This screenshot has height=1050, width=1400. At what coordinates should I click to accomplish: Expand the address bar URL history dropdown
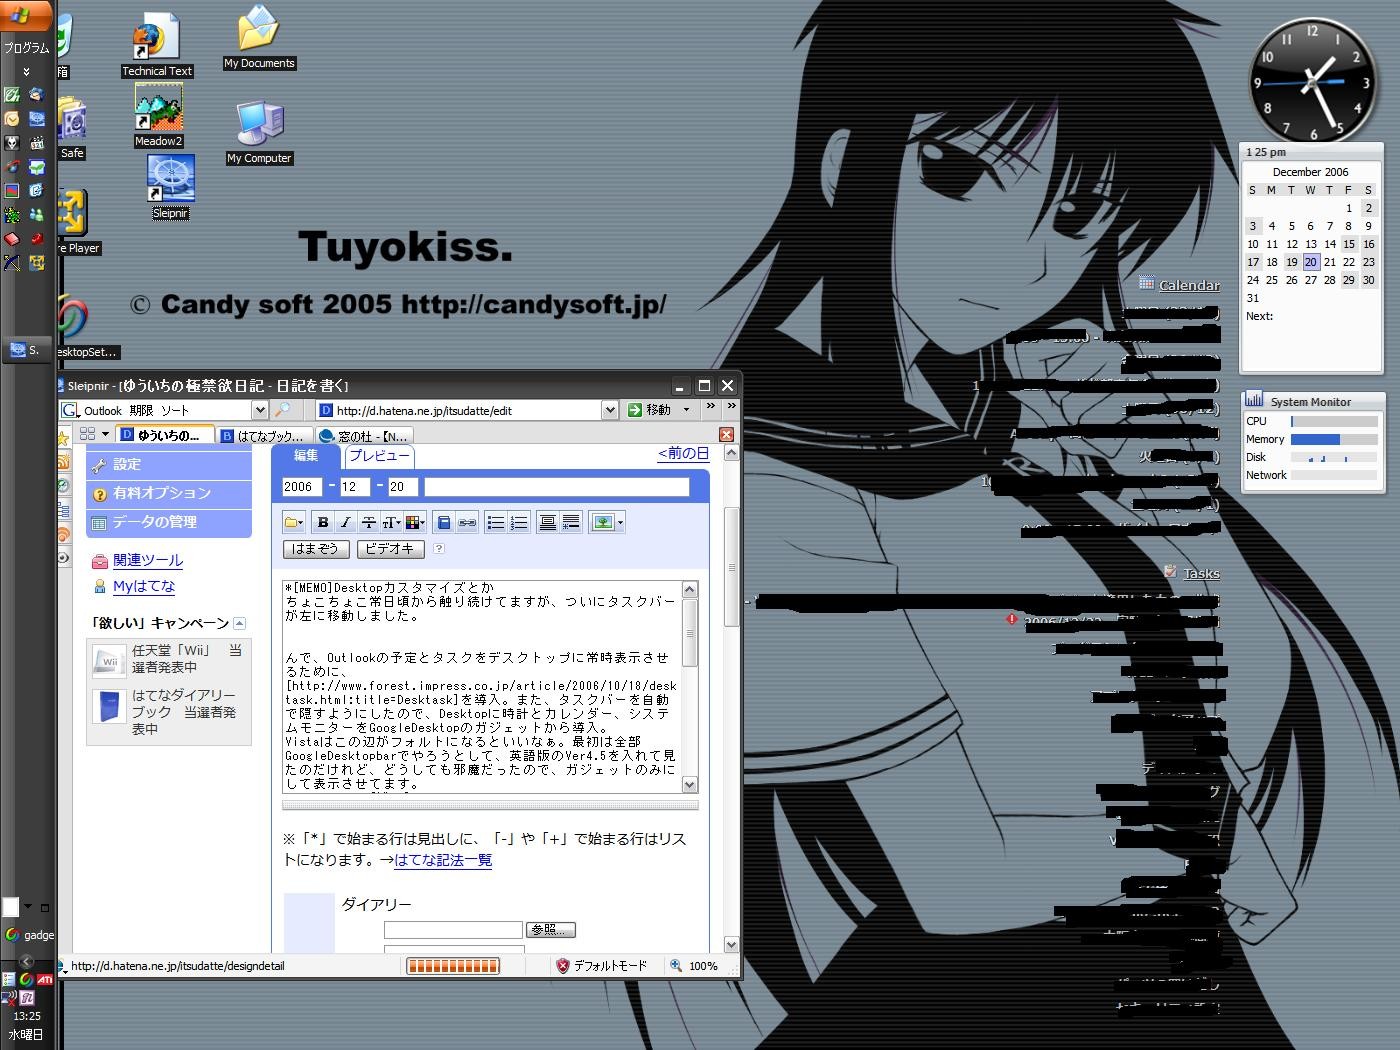pos(609,410)
